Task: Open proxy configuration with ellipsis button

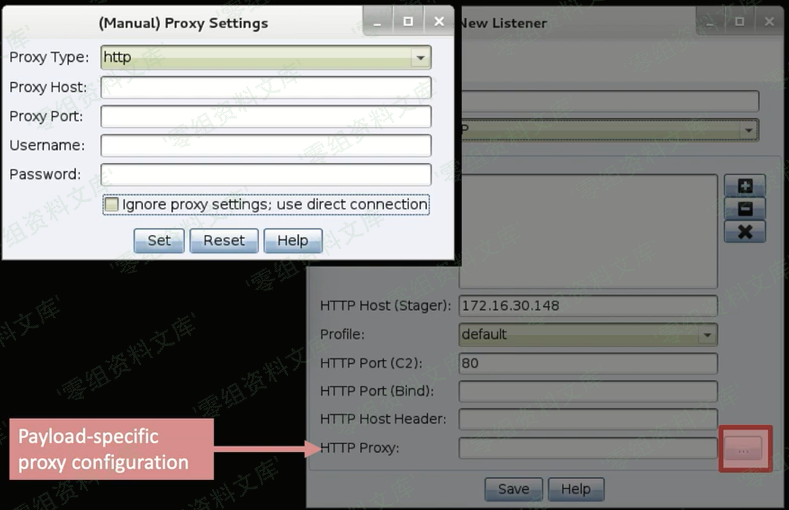Action: point(743,449)
